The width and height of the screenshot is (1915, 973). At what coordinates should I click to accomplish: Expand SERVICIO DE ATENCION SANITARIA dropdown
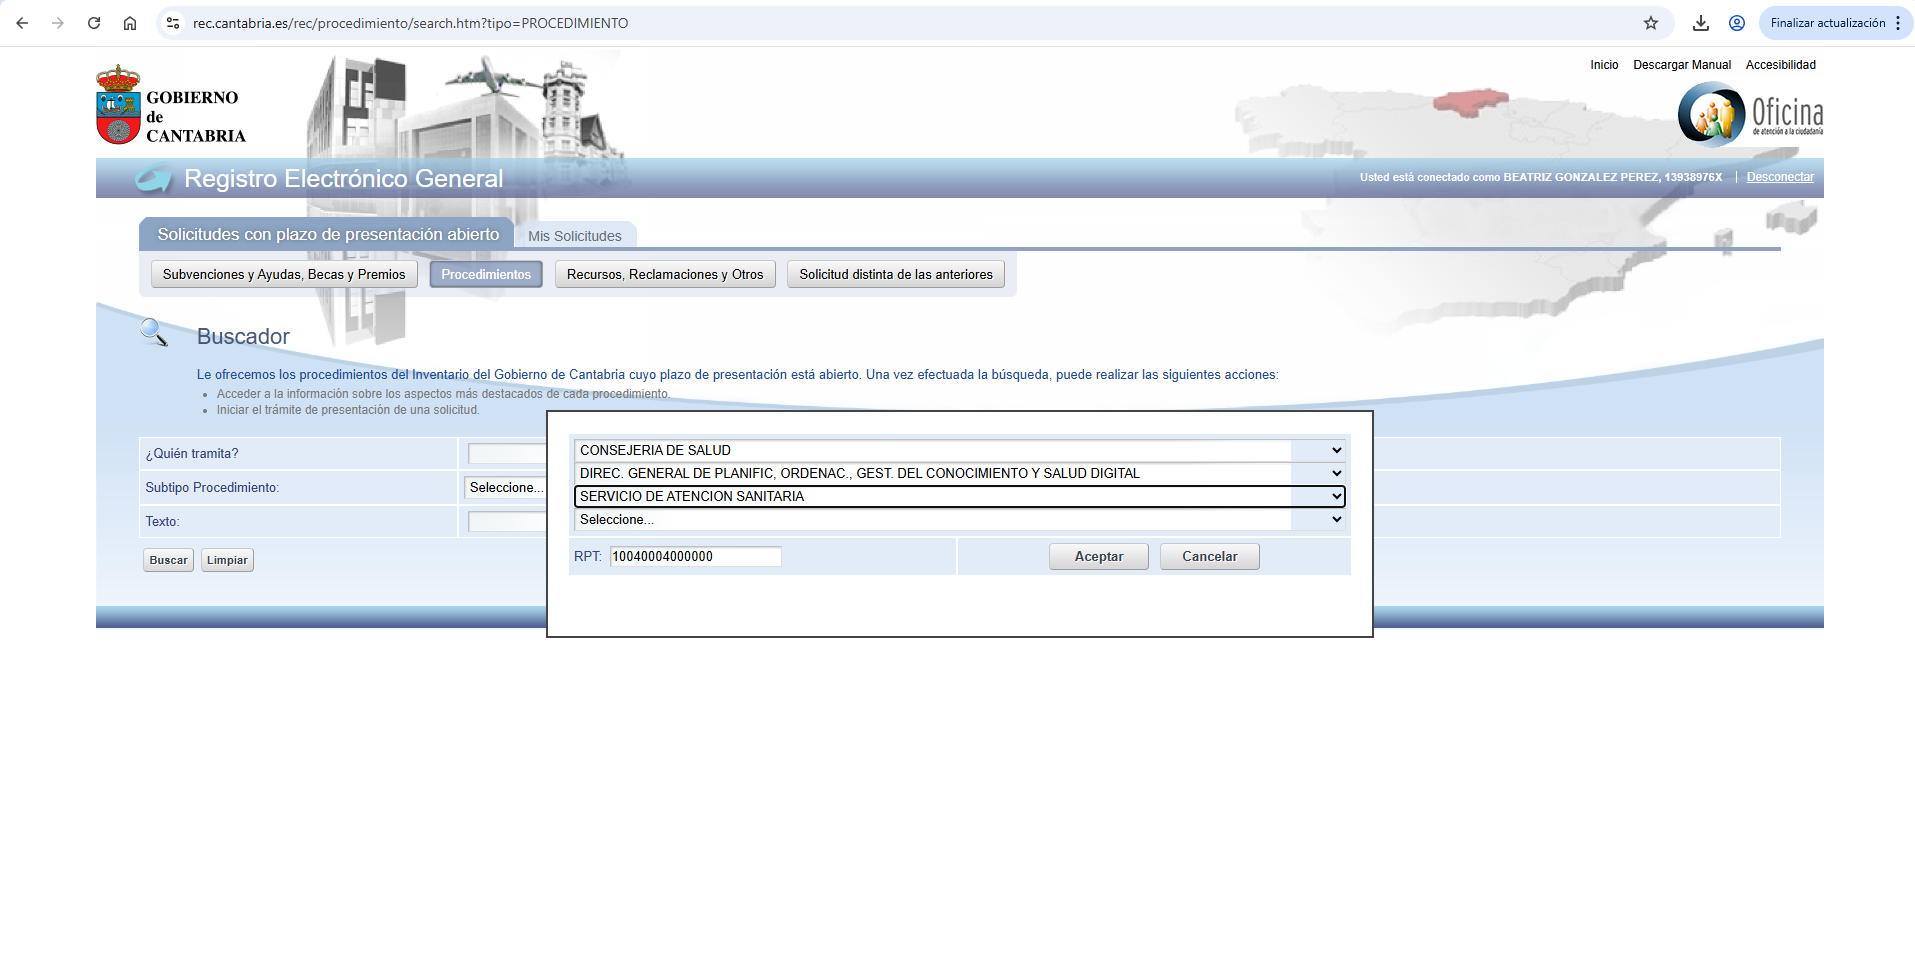pyautogui.click(x=959, y=497)
